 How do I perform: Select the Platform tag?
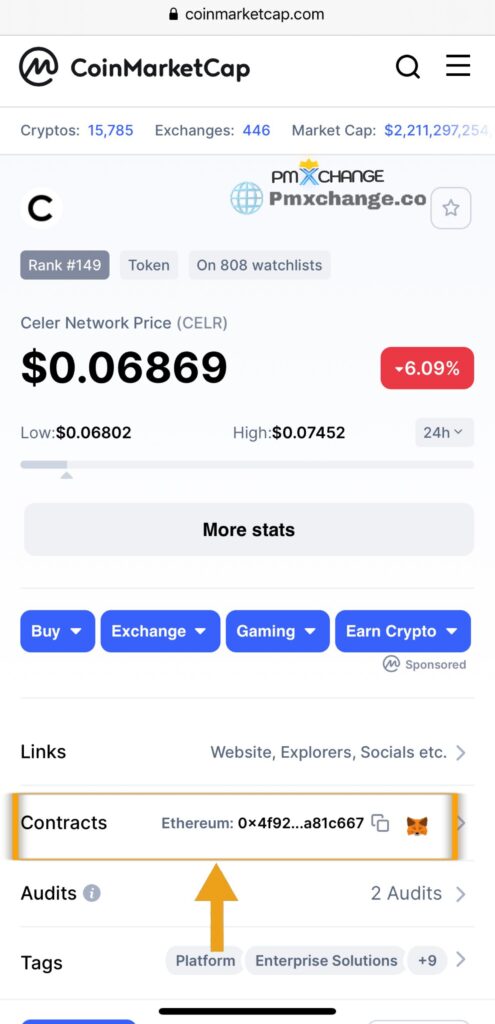click(x=205, y=961)
